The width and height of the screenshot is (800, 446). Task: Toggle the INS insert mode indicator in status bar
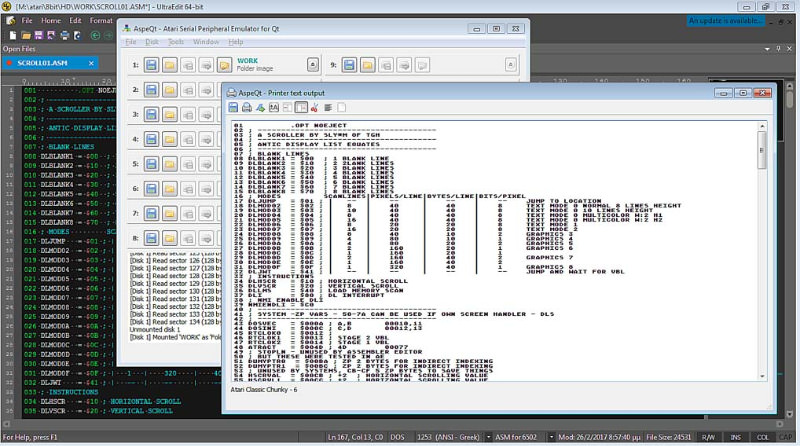pos(738,437)
